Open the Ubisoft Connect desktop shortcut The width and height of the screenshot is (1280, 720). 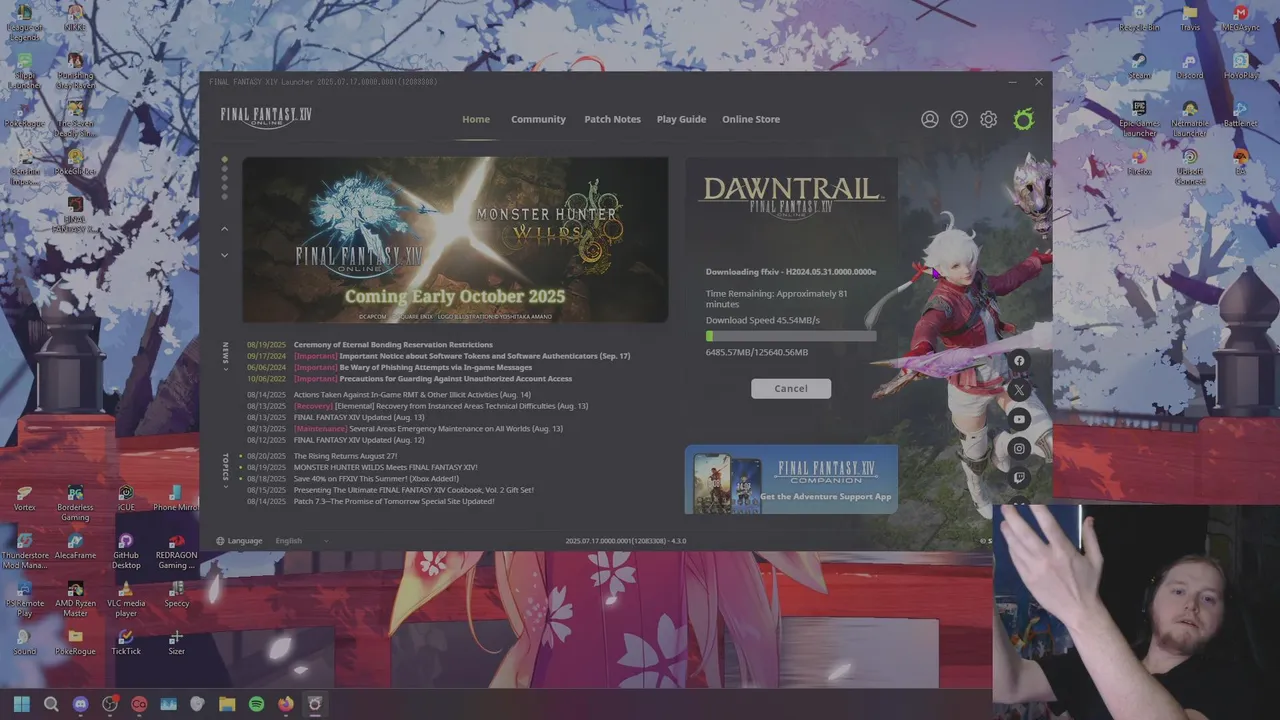pos(1190,168)
